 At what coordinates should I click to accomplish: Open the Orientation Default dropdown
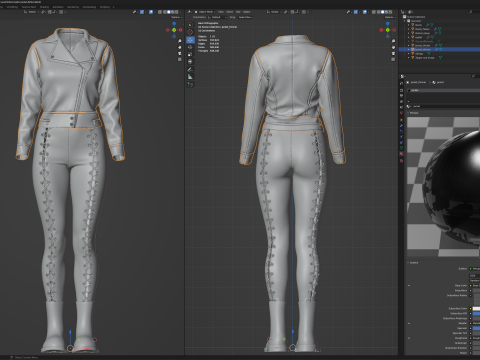click(217, 17)
